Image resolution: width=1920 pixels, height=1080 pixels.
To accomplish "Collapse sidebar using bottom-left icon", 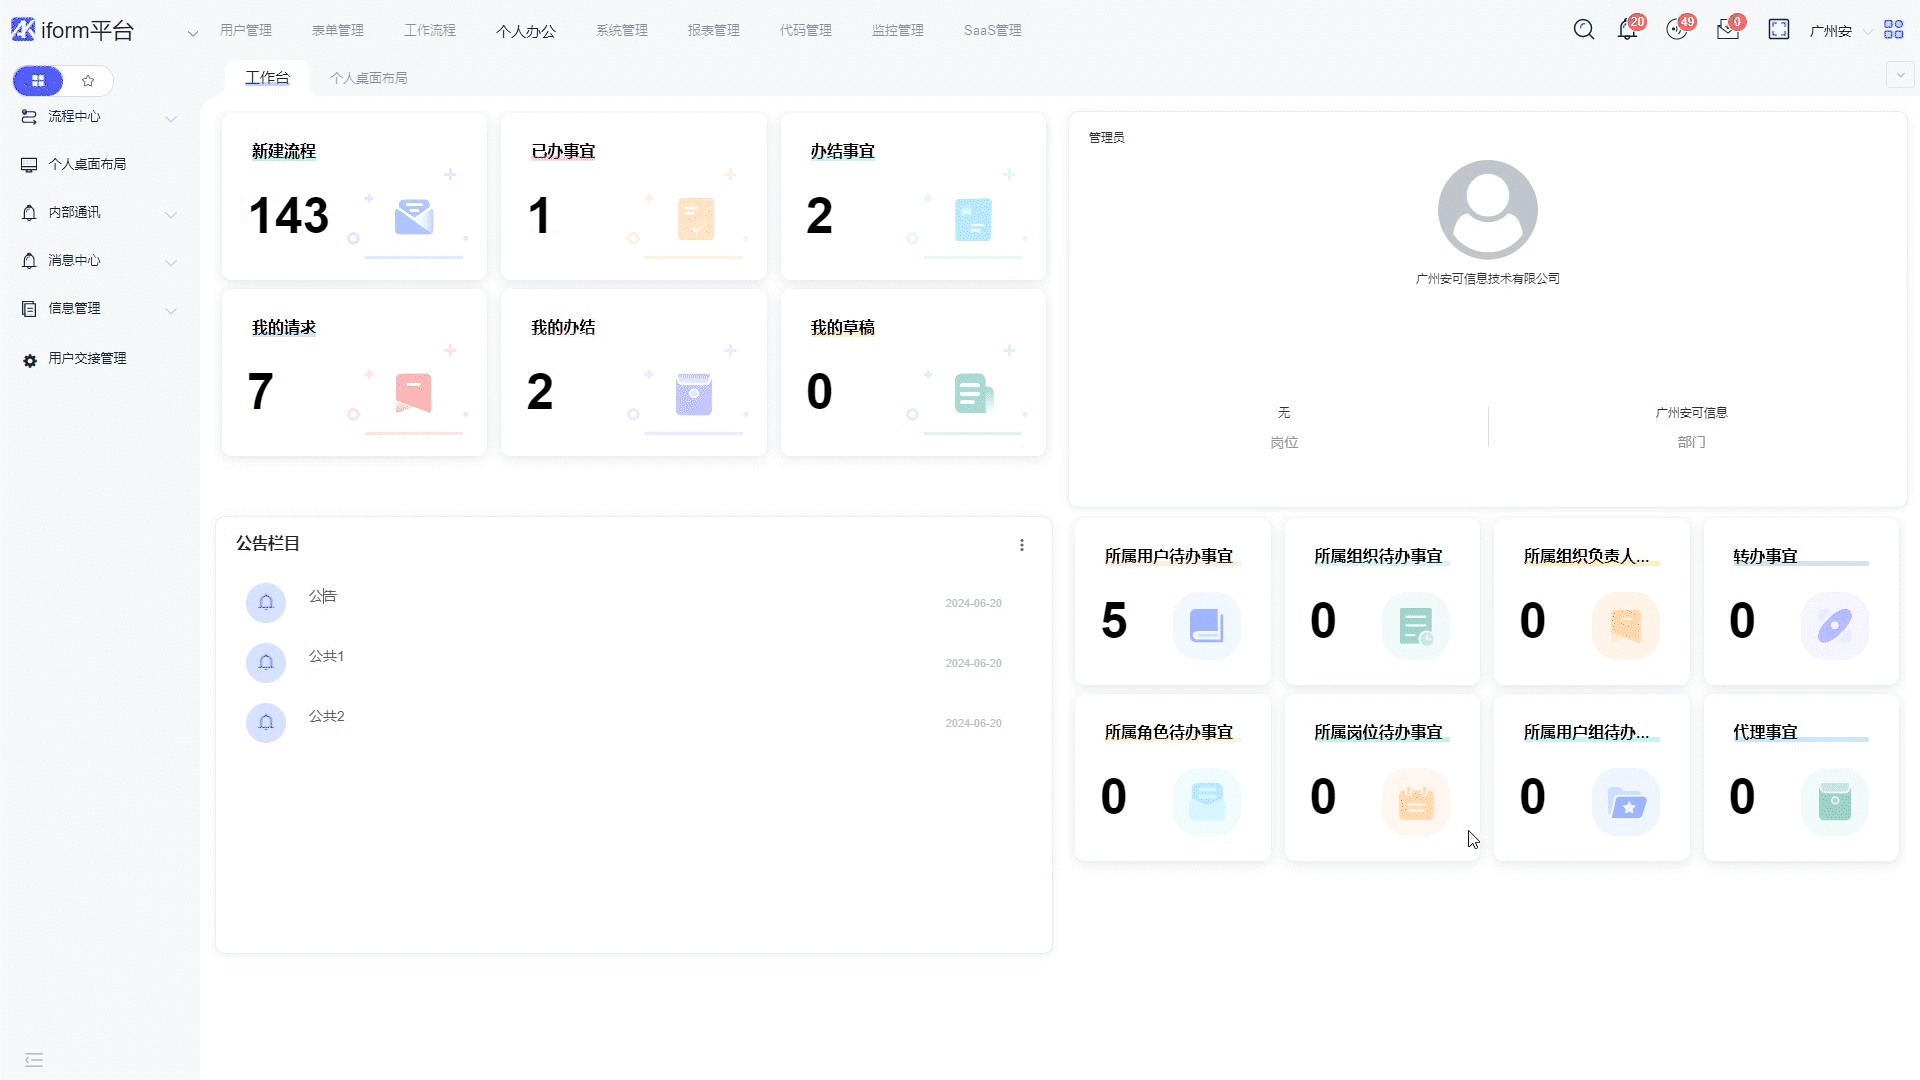I will coord(34,1059).
